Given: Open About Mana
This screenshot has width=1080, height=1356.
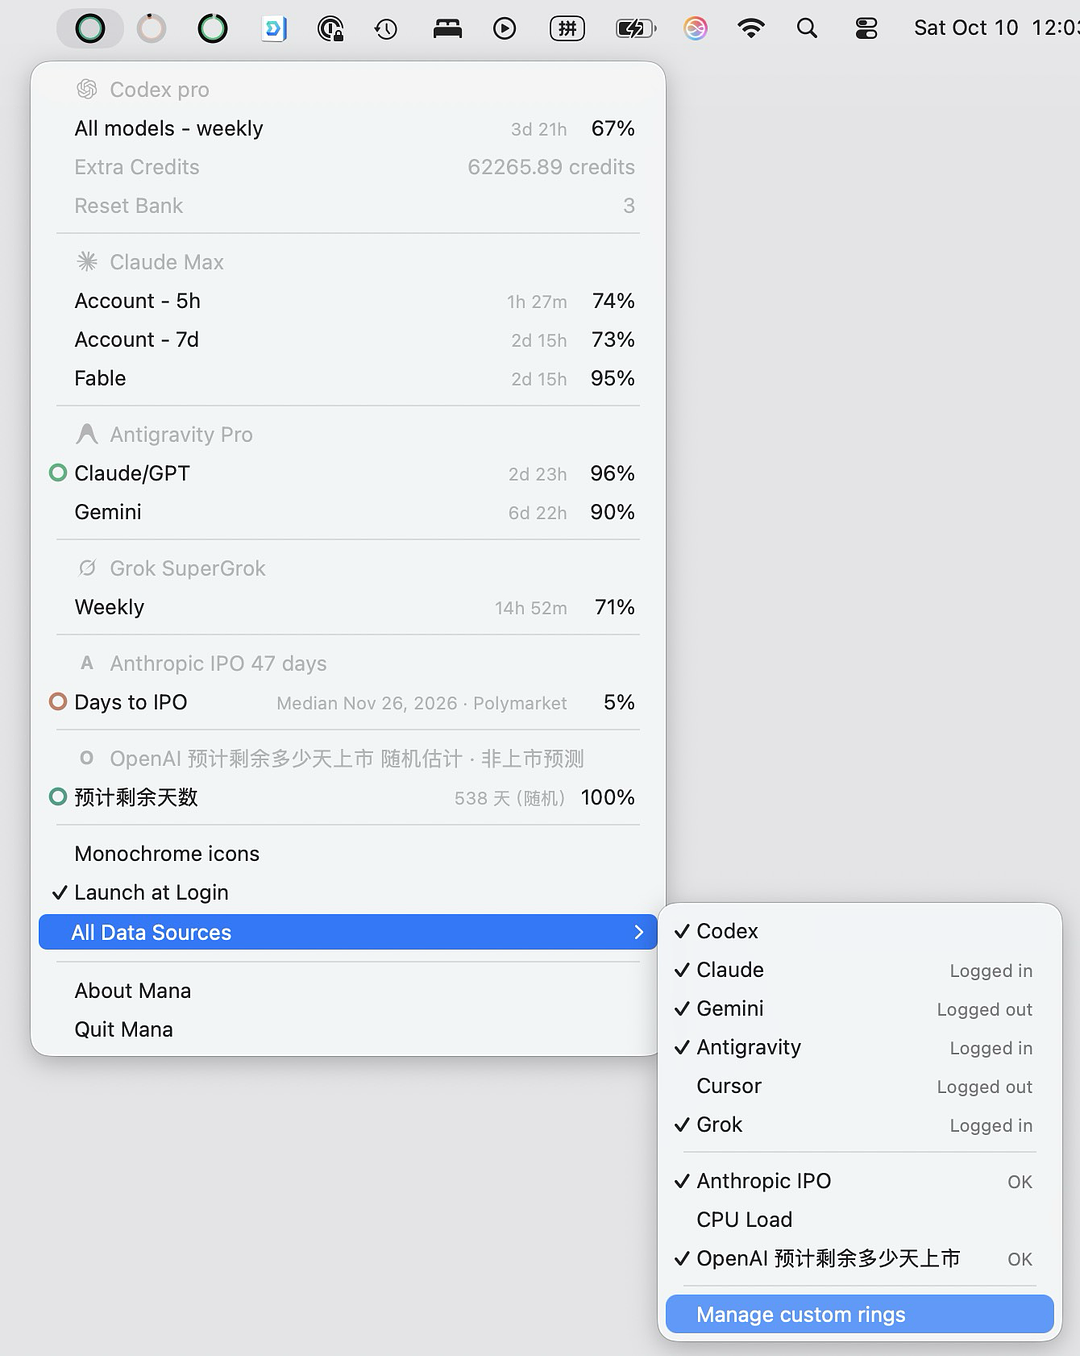Looking at the screenshot, I should tap(347, 991).
